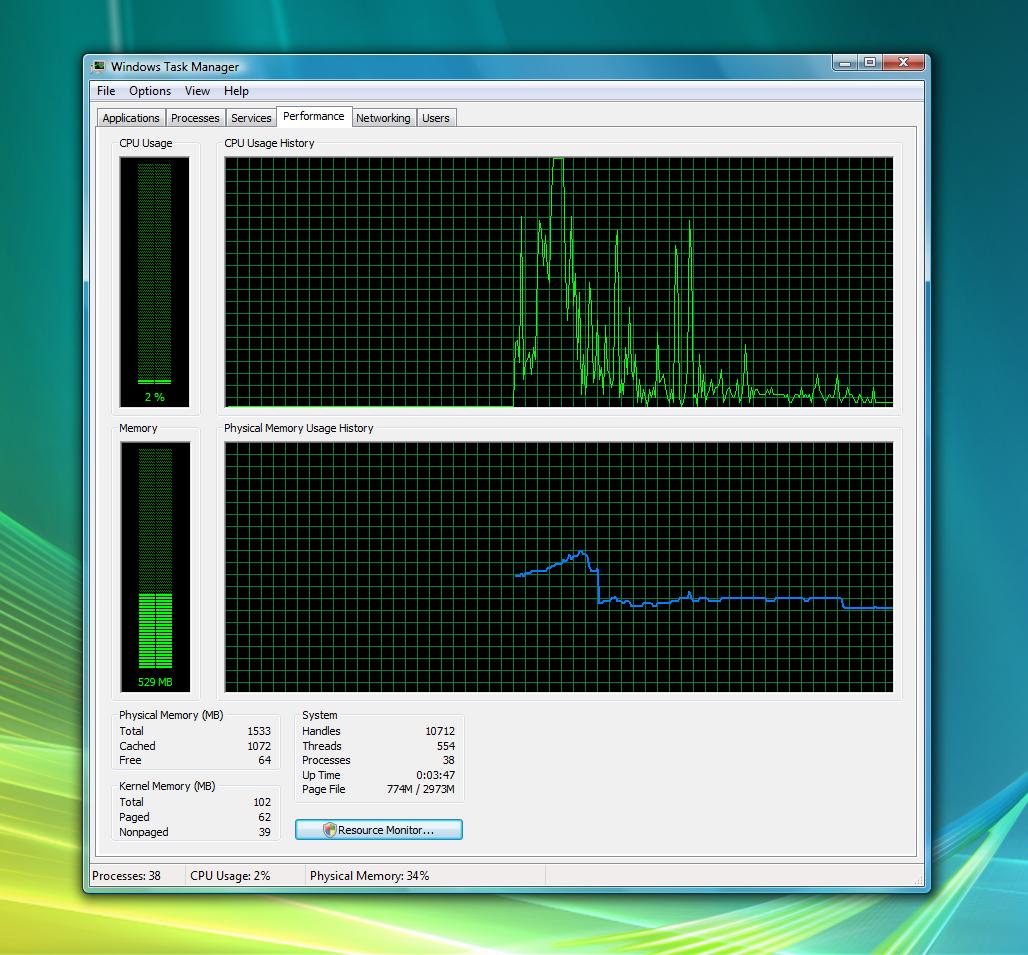Click the Memory meter showing 529 MB

(x=154, y=567)
